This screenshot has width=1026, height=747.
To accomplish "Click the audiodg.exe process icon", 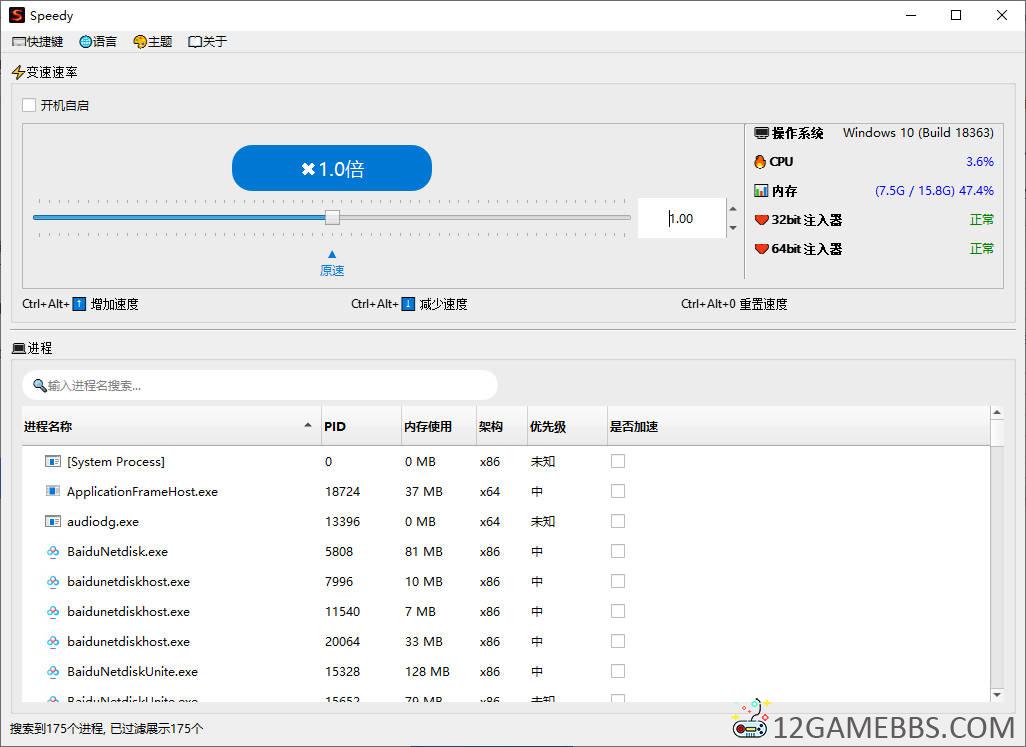I will [x=53, y=522].
